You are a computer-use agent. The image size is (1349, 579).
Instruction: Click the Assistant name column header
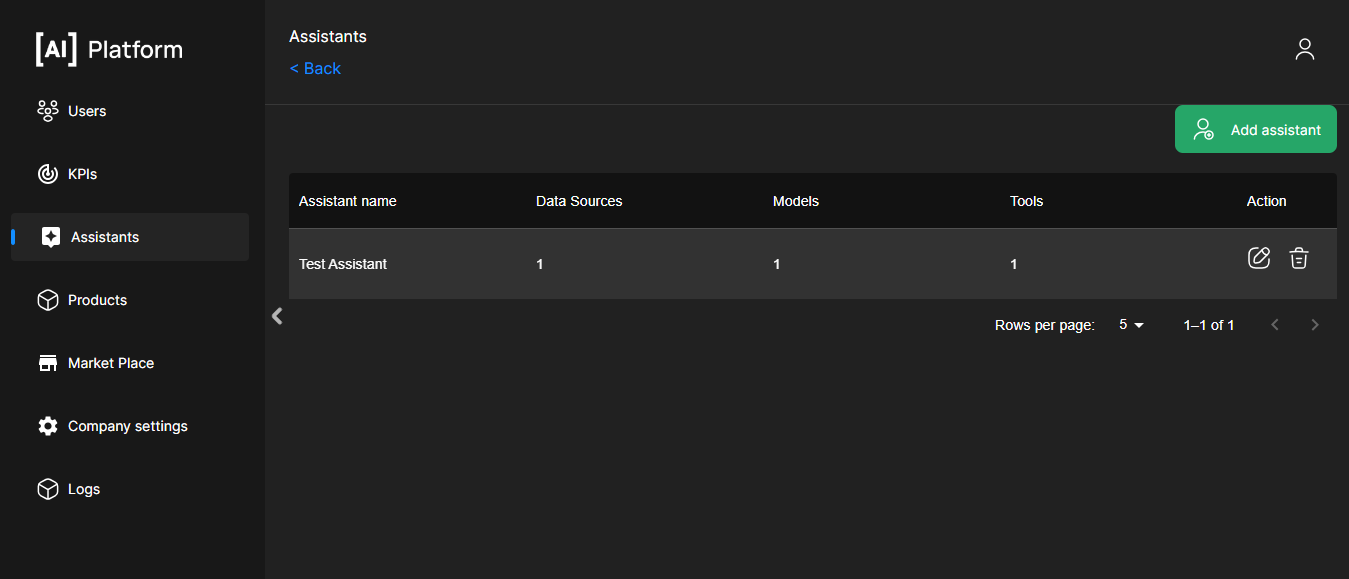[348, 201]
